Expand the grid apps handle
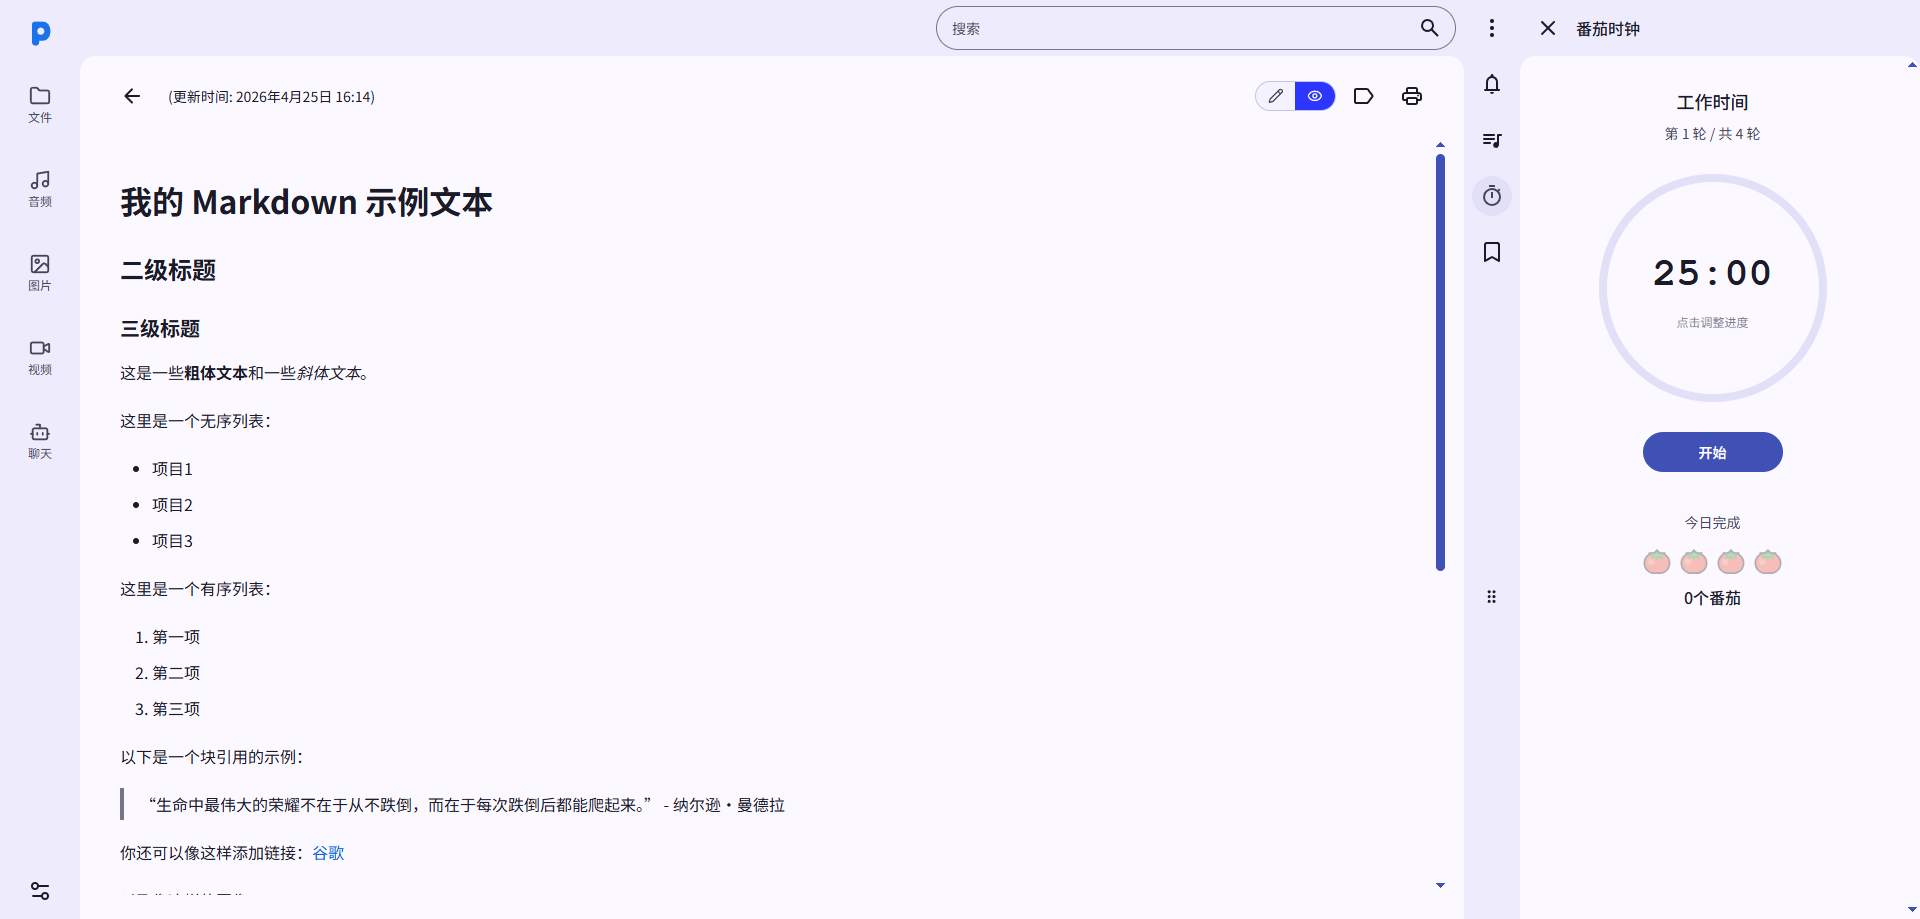 [x=1492, y=597]
